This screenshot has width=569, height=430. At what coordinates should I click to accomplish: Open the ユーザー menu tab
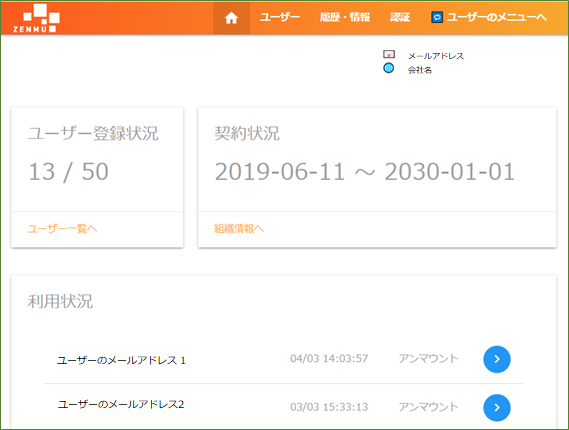click(x=280, y=17)
